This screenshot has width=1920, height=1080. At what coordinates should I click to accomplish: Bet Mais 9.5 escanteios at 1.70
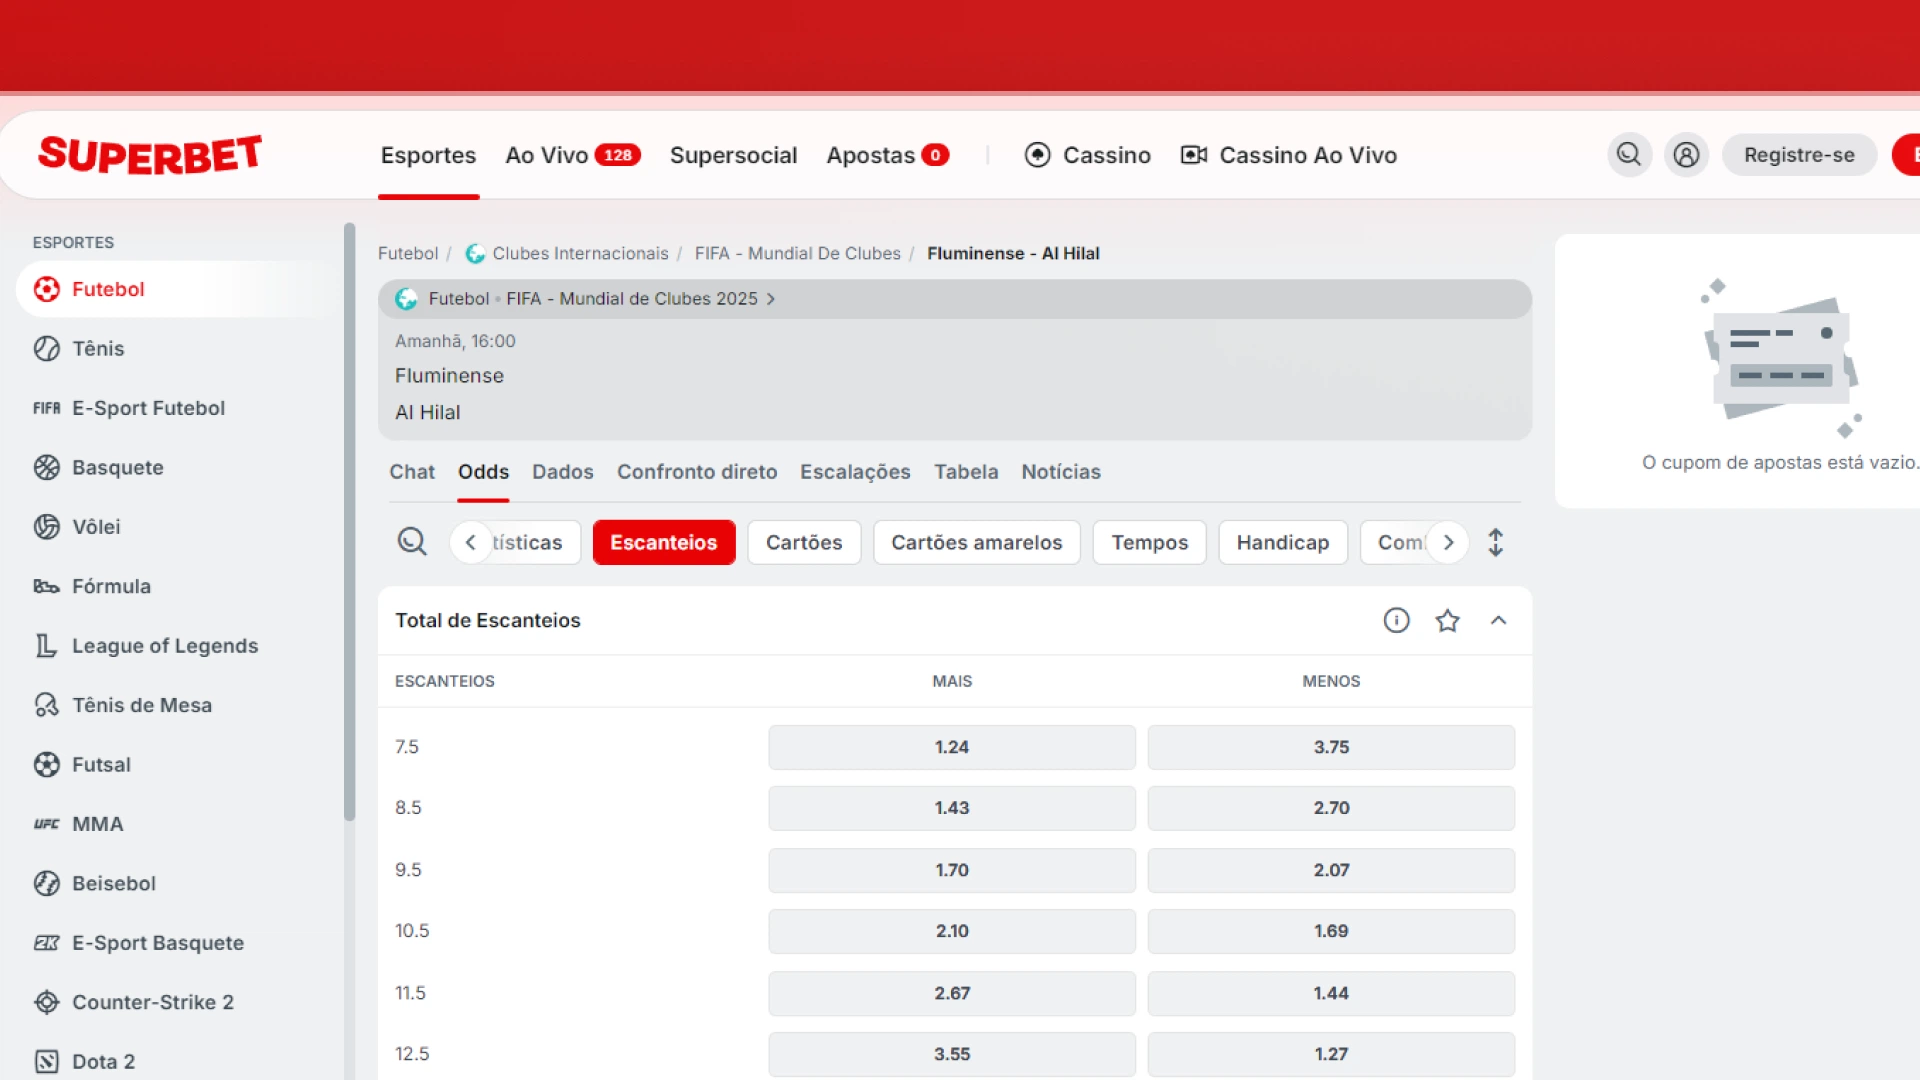click(x=952, y=870)
